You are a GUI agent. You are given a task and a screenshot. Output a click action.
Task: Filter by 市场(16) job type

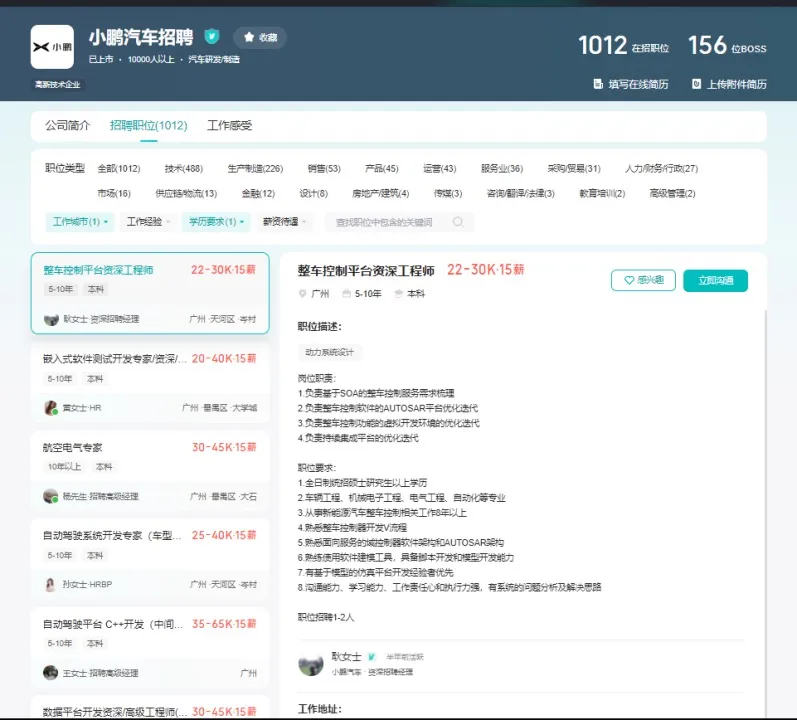pos(114,193)
